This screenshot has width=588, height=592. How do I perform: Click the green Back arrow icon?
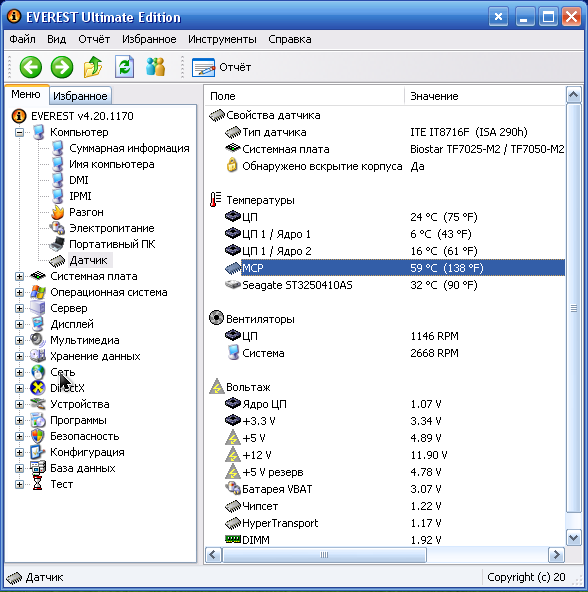(31, 67)
